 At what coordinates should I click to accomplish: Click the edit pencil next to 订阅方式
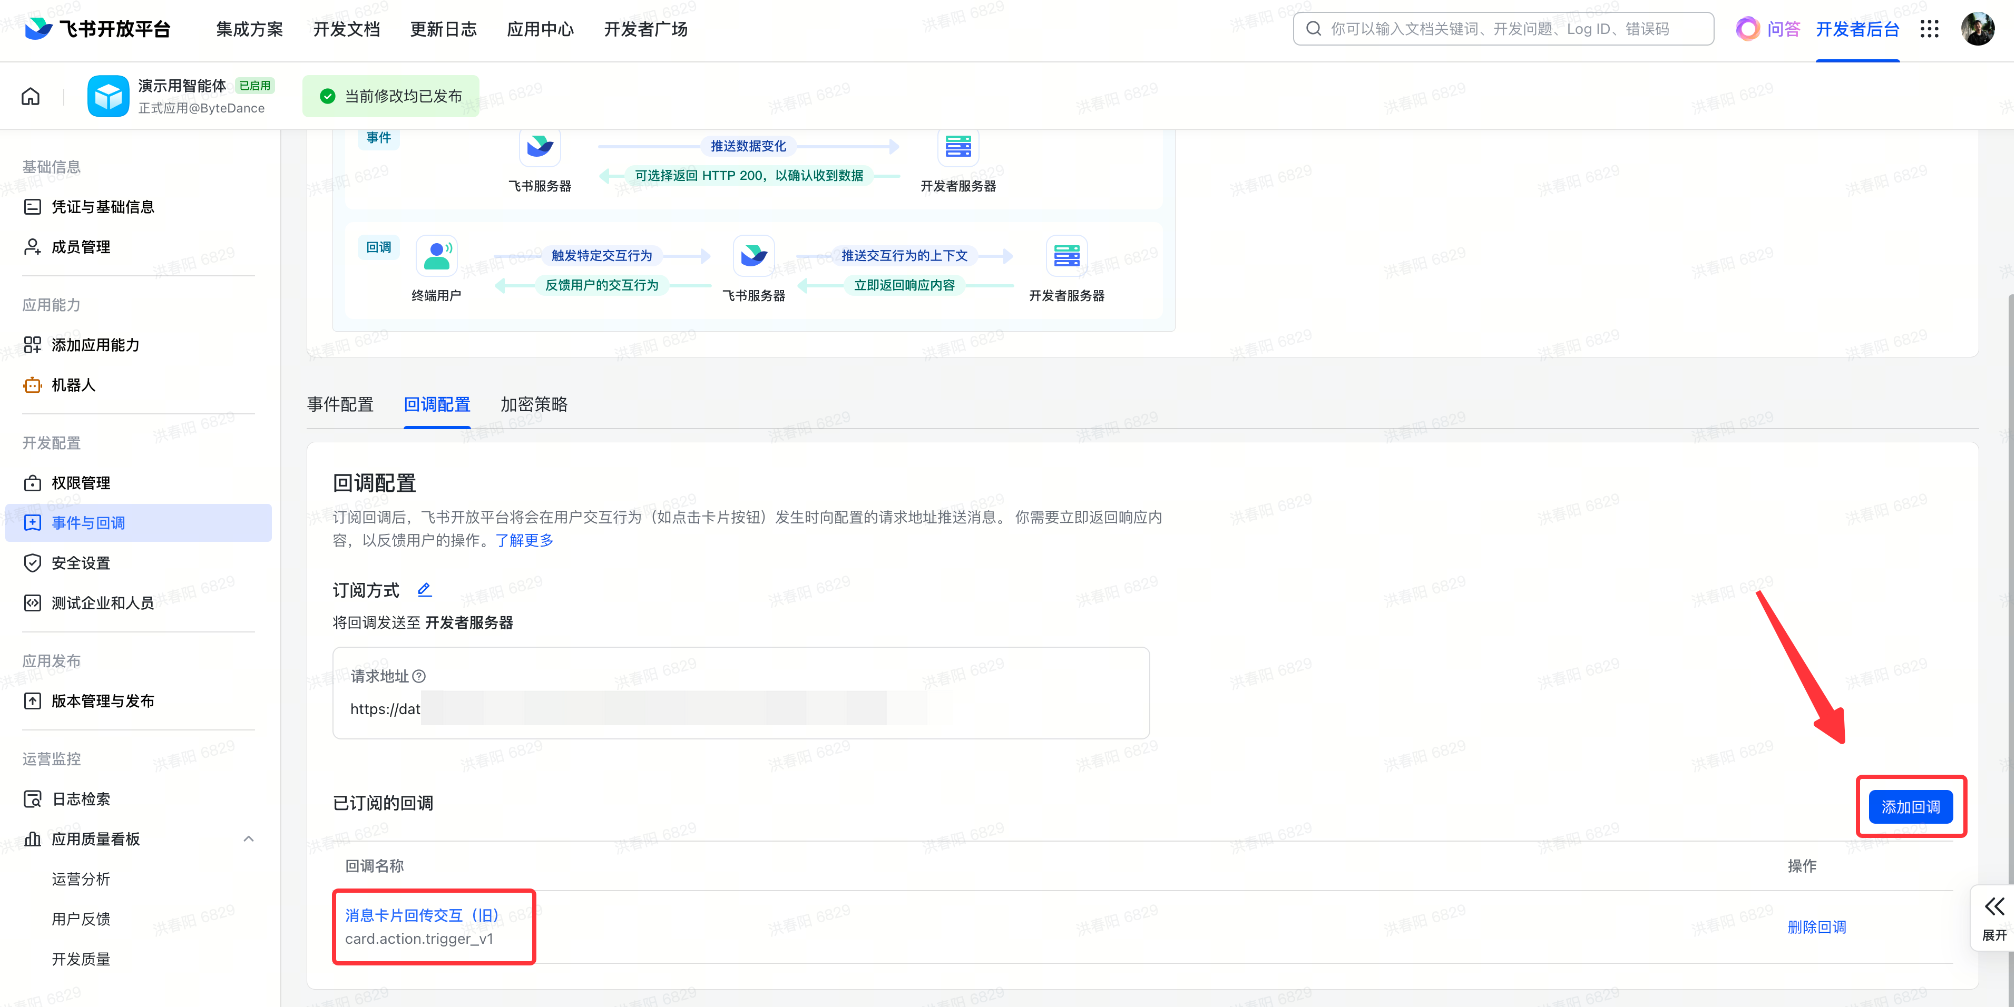pyautogui.click(x=424, y=590)
